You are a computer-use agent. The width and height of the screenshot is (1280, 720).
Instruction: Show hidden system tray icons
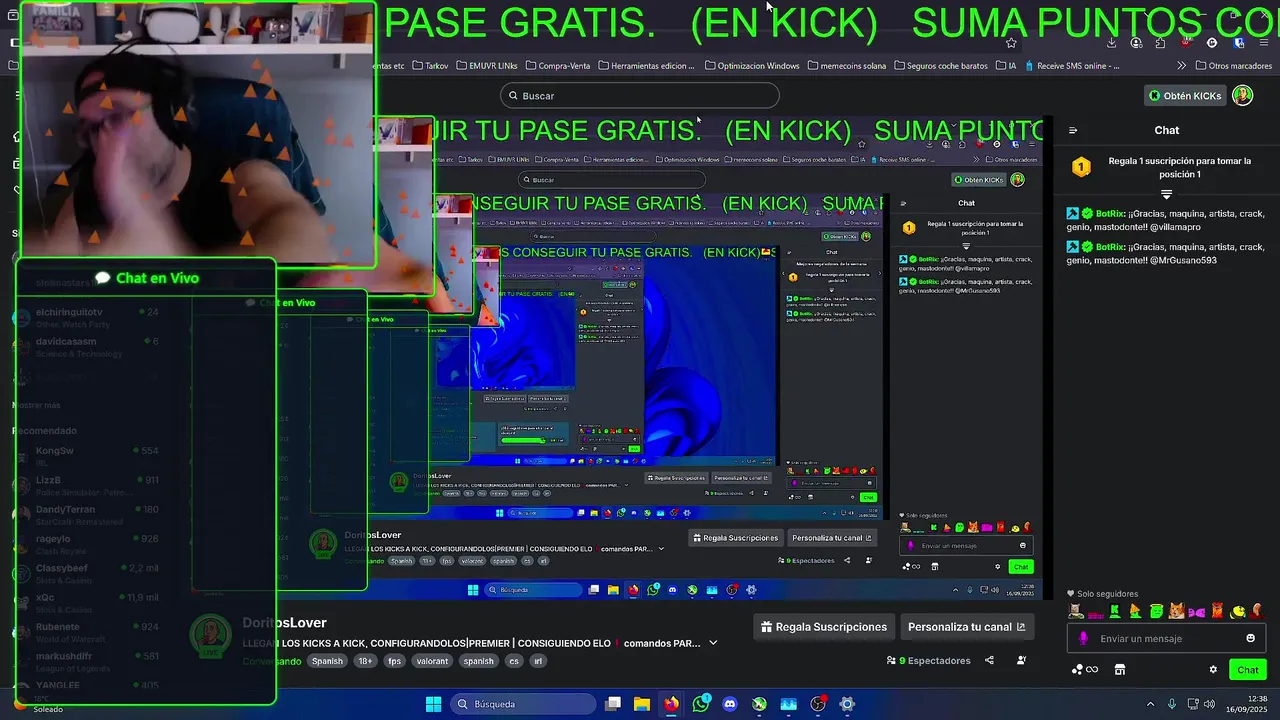[x=1150, y=704]
